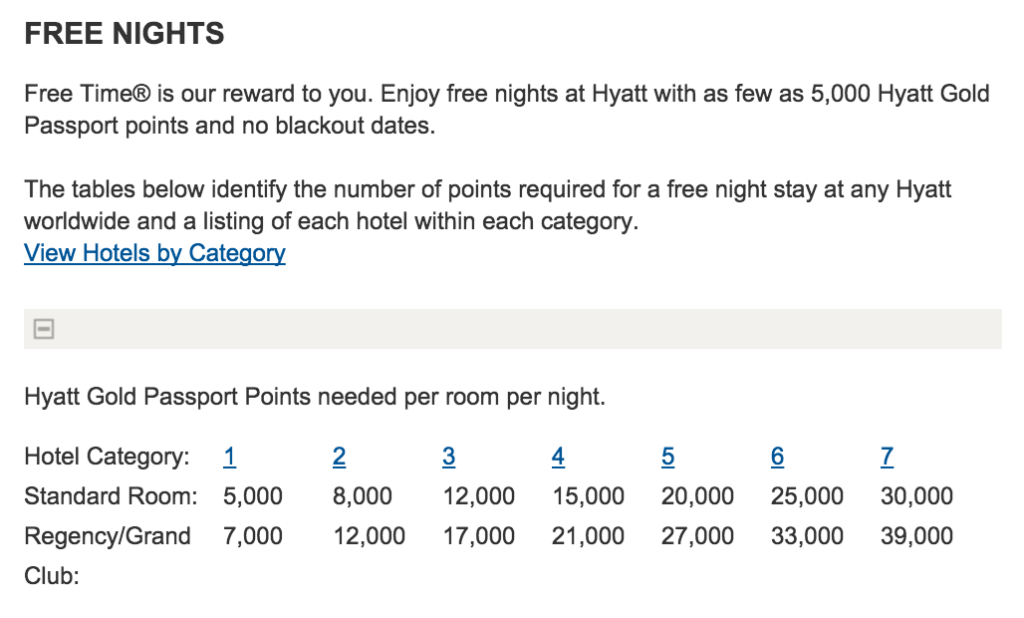View hotels in category 6
Image resolution: width=1024 pixels, height=618 pixels.
777,456
